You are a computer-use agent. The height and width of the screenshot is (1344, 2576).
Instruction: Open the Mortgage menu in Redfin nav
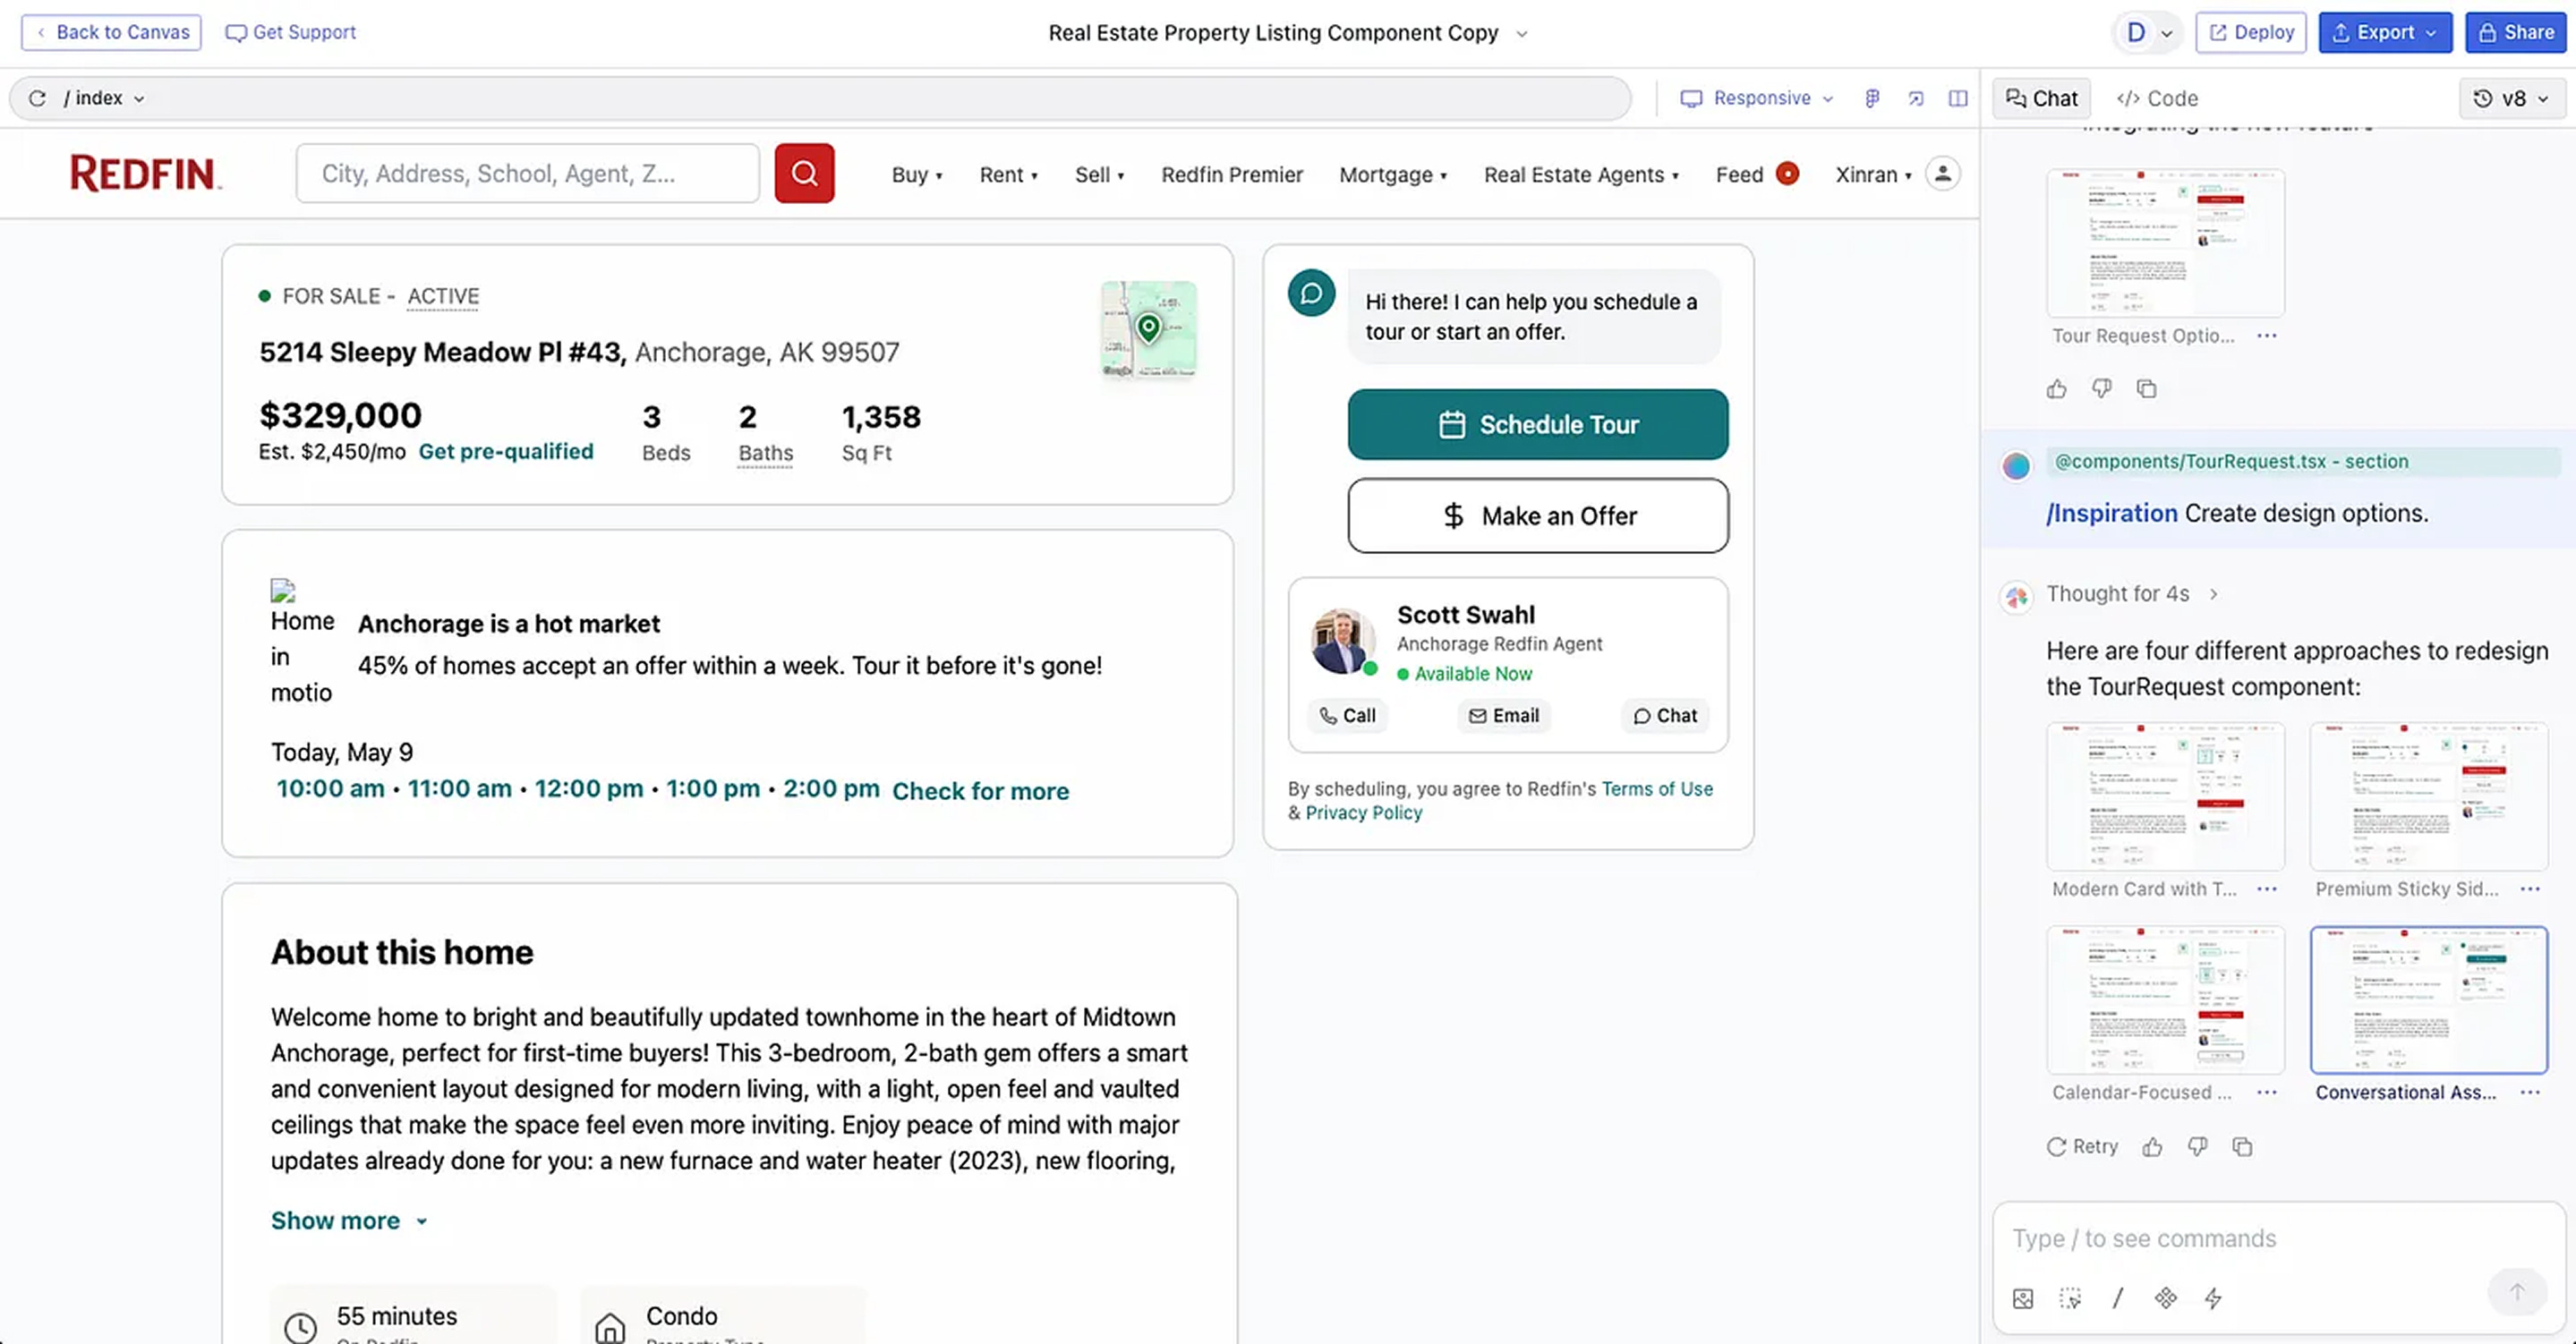[1392, 174]
